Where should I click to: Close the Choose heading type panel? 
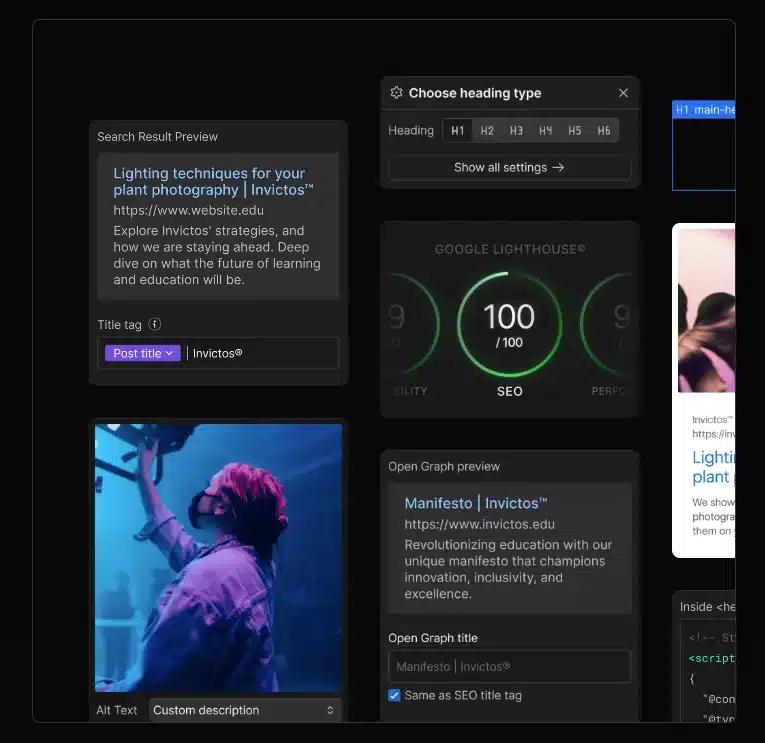[623, 93]
